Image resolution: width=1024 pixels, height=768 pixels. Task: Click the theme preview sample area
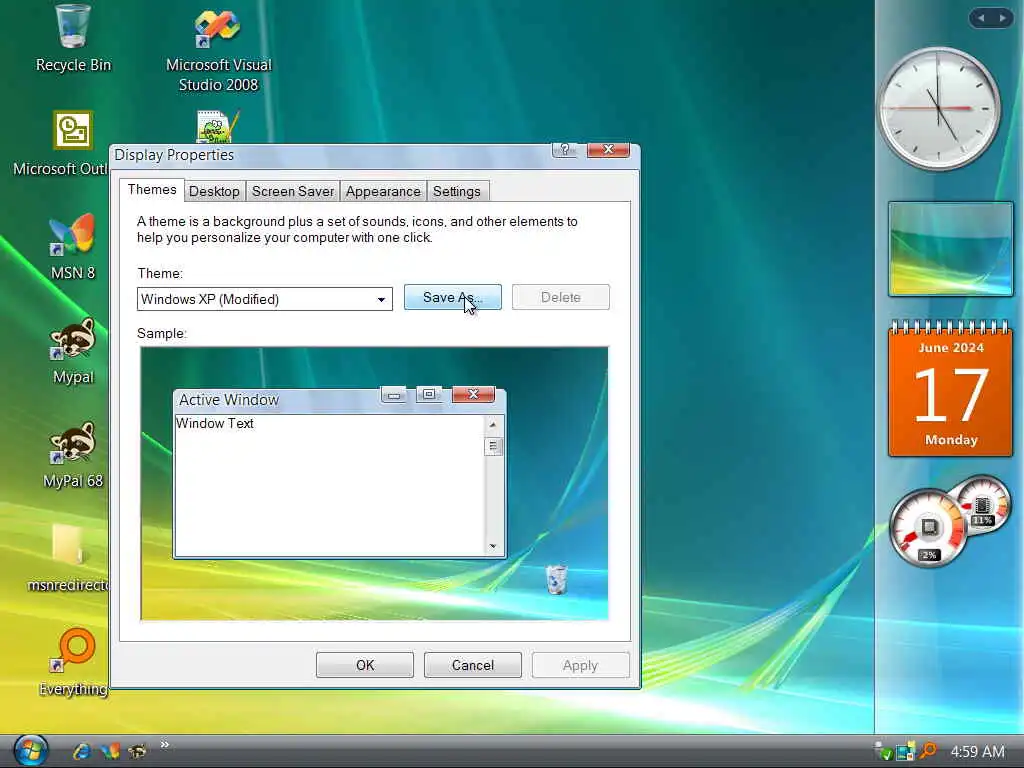click(374, 483)
